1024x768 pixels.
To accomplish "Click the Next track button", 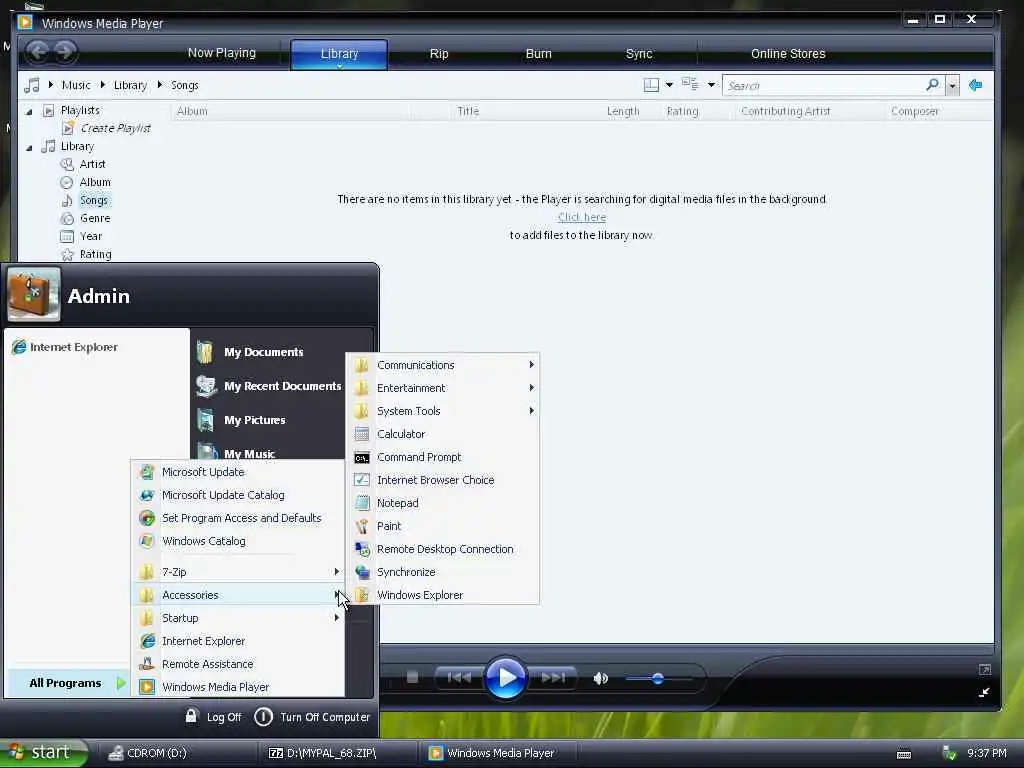I will tap(552, 678).
